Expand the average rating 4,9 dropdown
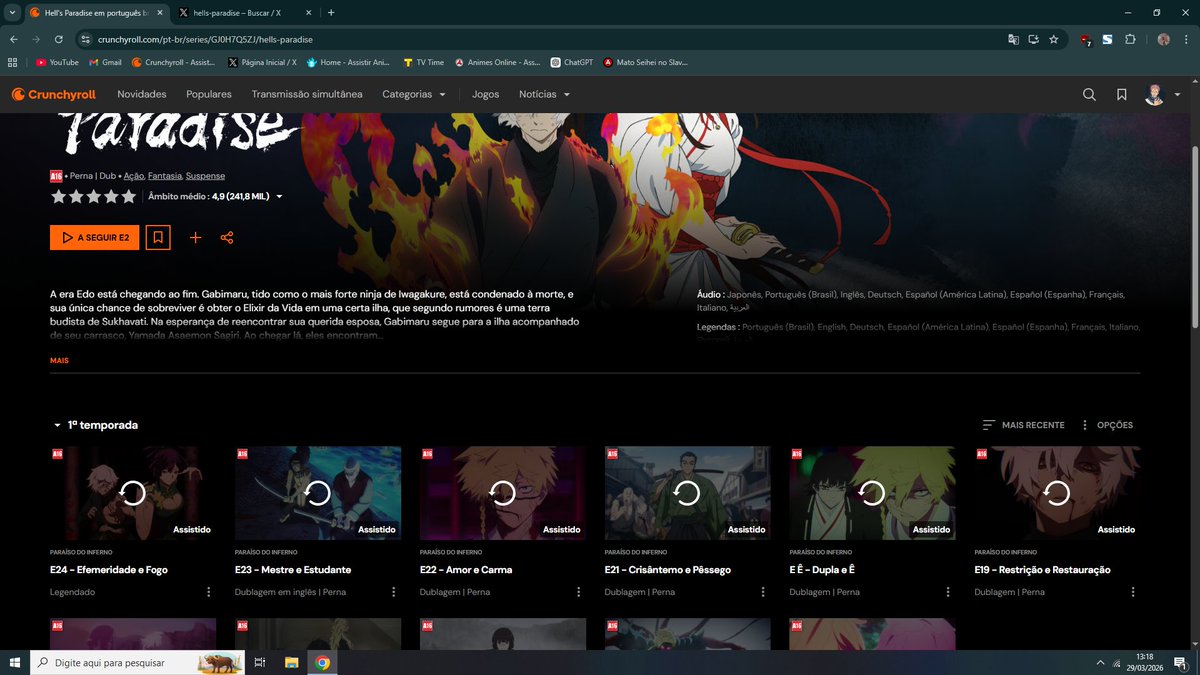This screenshot has height=675, width=1200. 279,197
